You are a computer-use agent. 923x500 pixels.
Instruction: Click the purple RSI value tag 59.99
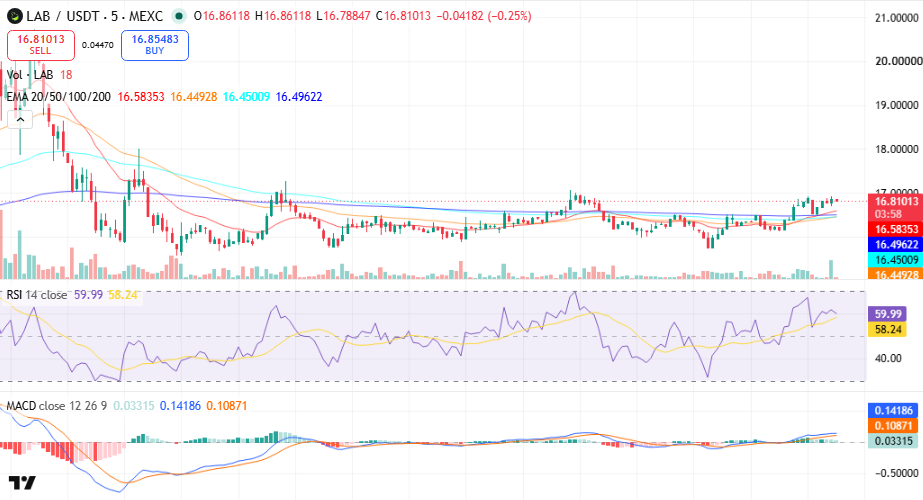coord(888,314)
